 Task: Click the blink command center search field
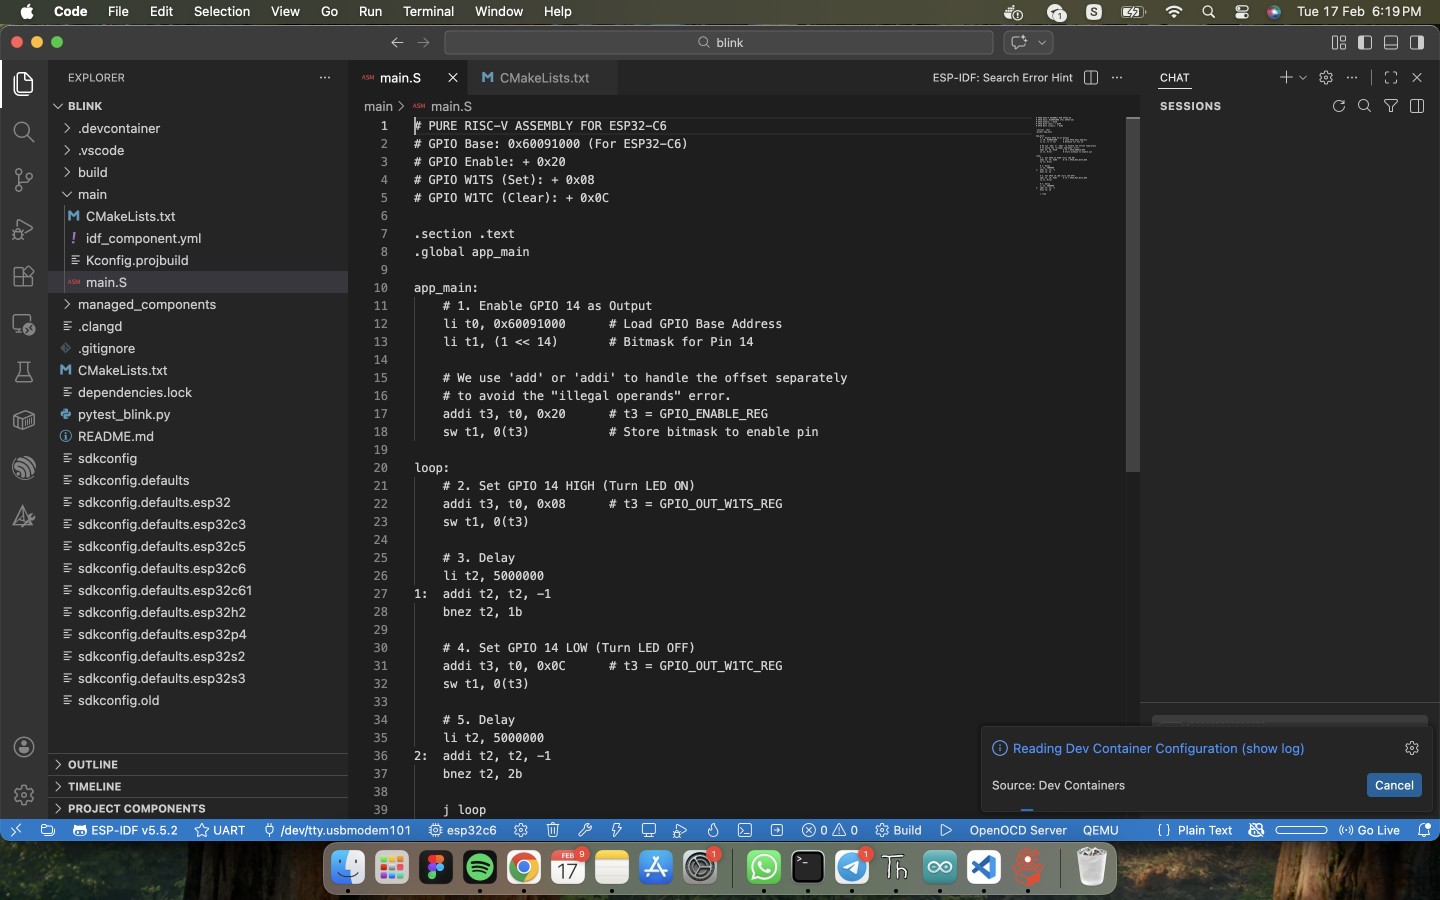pyautogui.click(x=719, y=42)
